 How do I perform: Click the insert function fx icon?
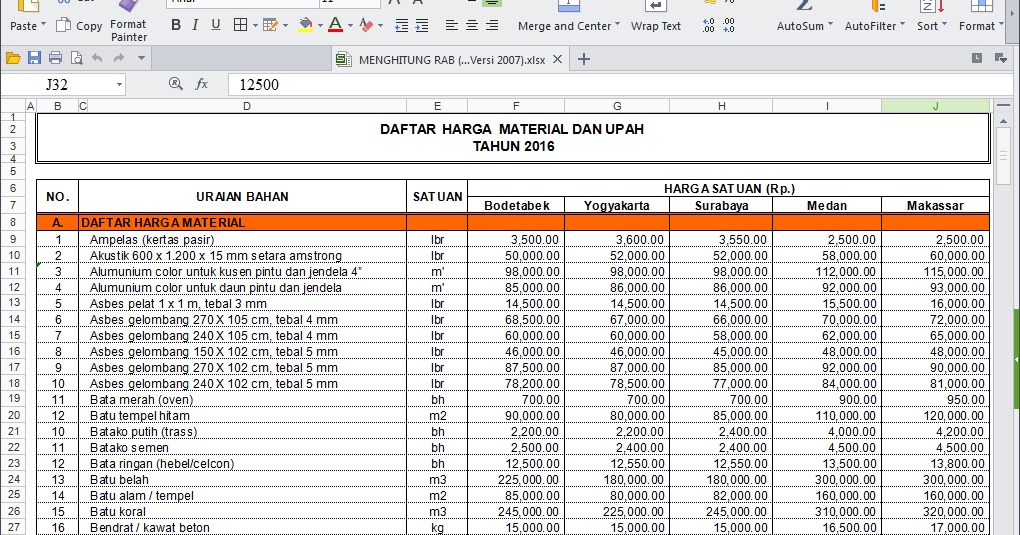tap(202, 84)
